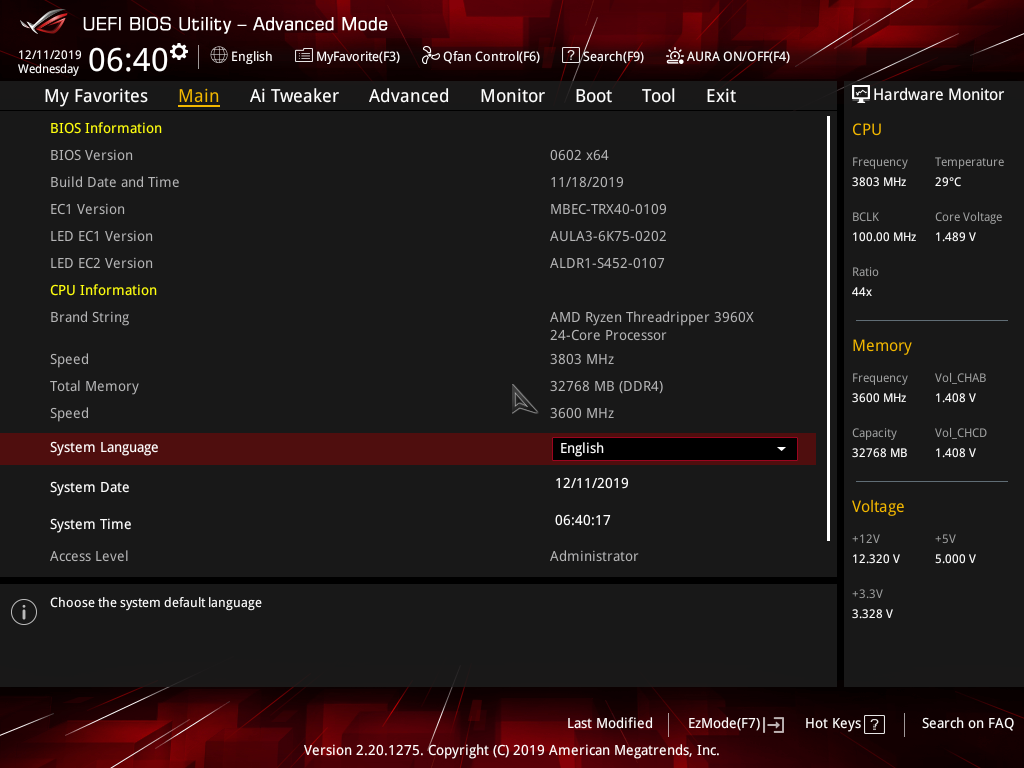Viewport: 1024px width, 768px height.
Task: Switch to the Ai Tweaker tab
Action: (x=294, y=95)
